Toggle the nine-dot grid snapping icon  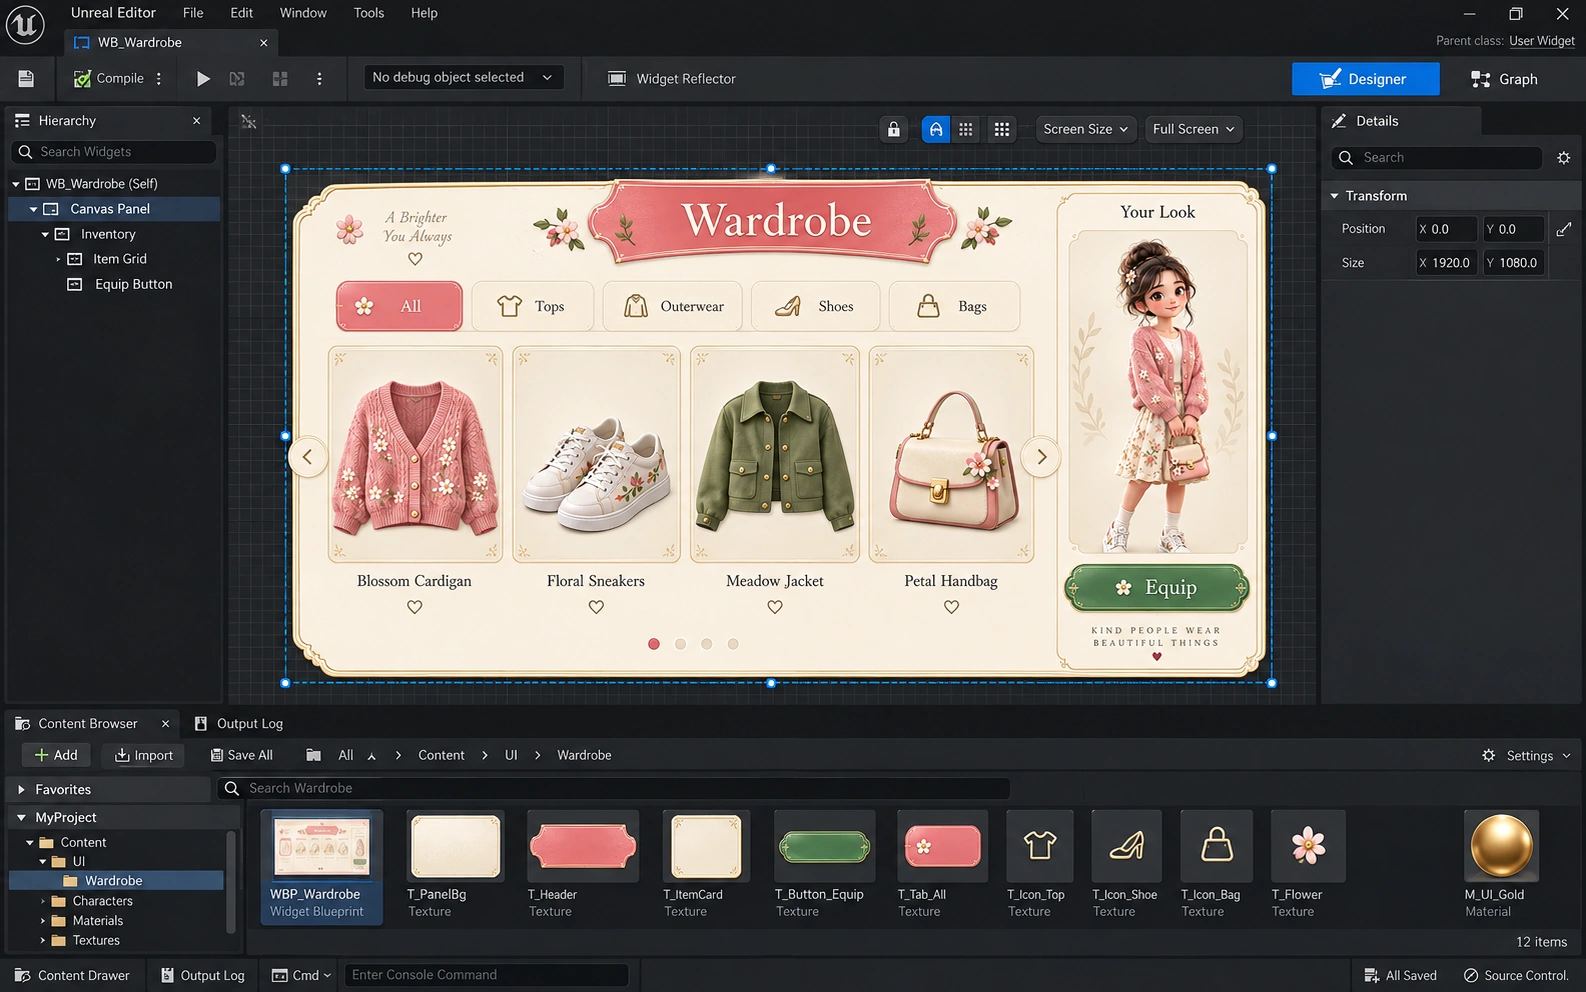point(1002,129)
